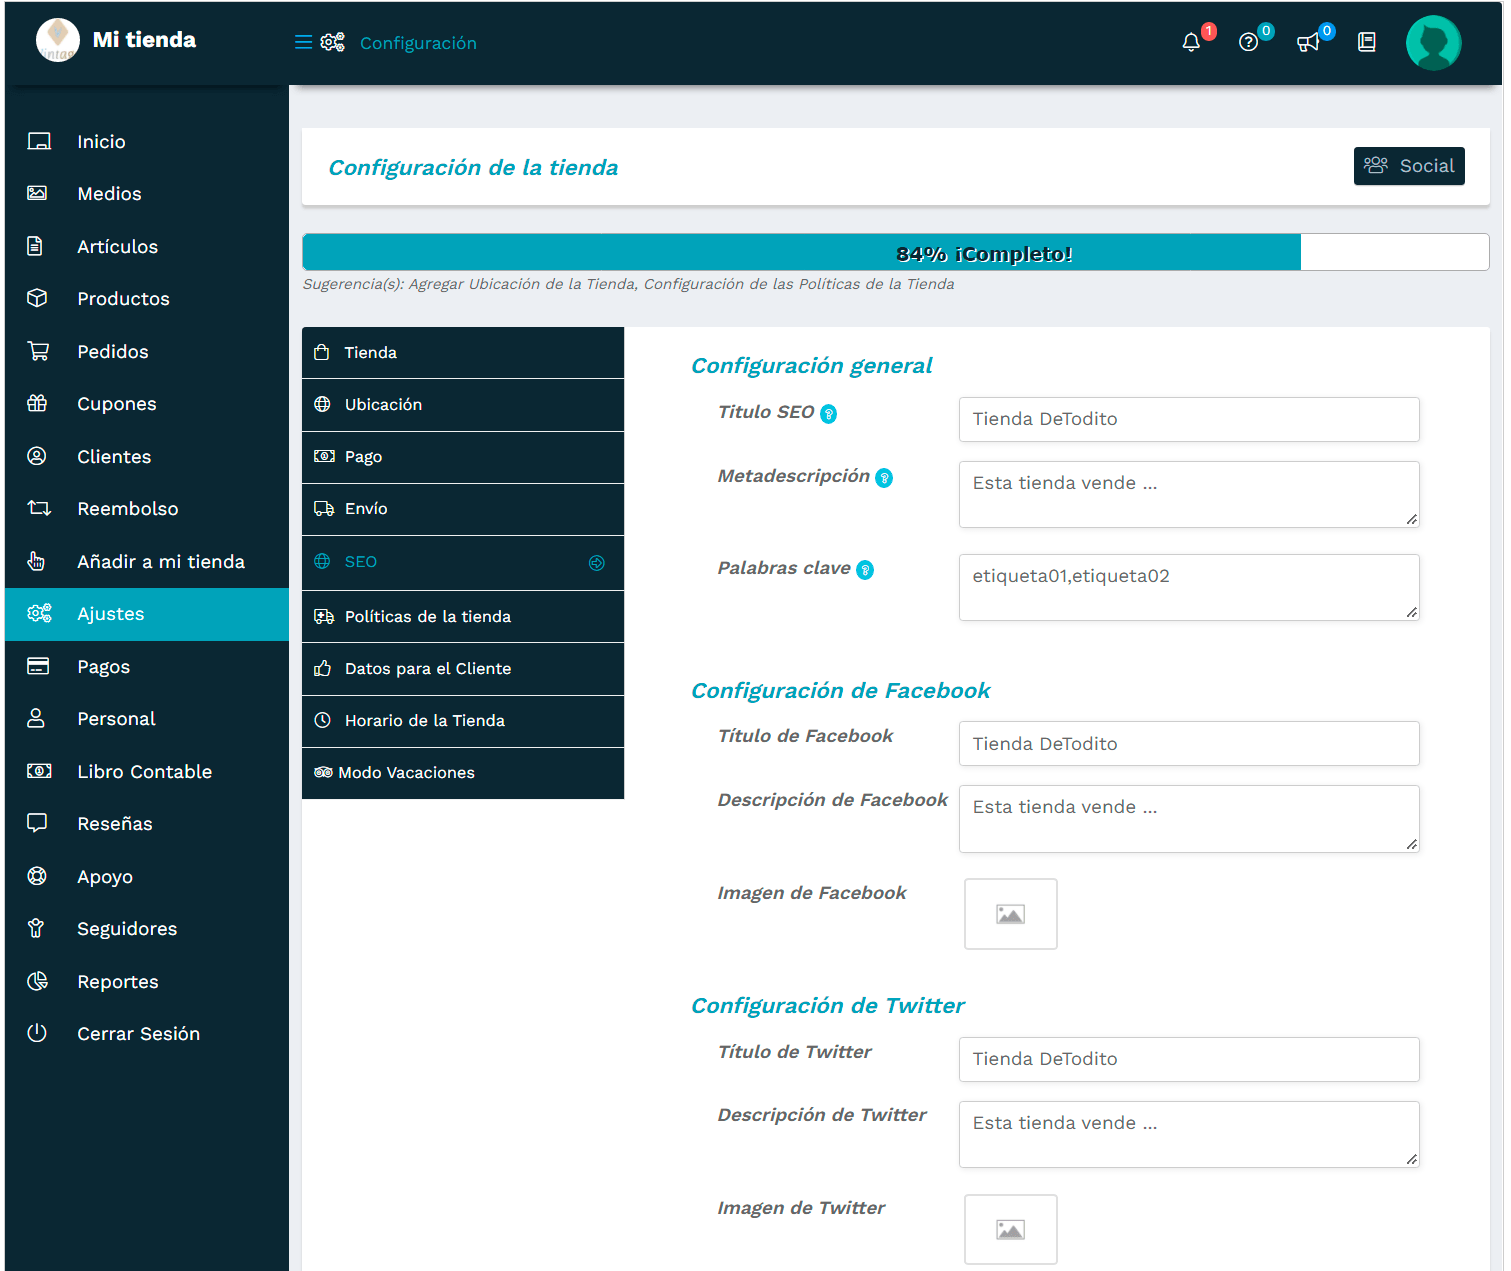This screenshot has width=1511, height=1271.
Task: Click the help bubble beside Palabras clave
Action: 865,569
